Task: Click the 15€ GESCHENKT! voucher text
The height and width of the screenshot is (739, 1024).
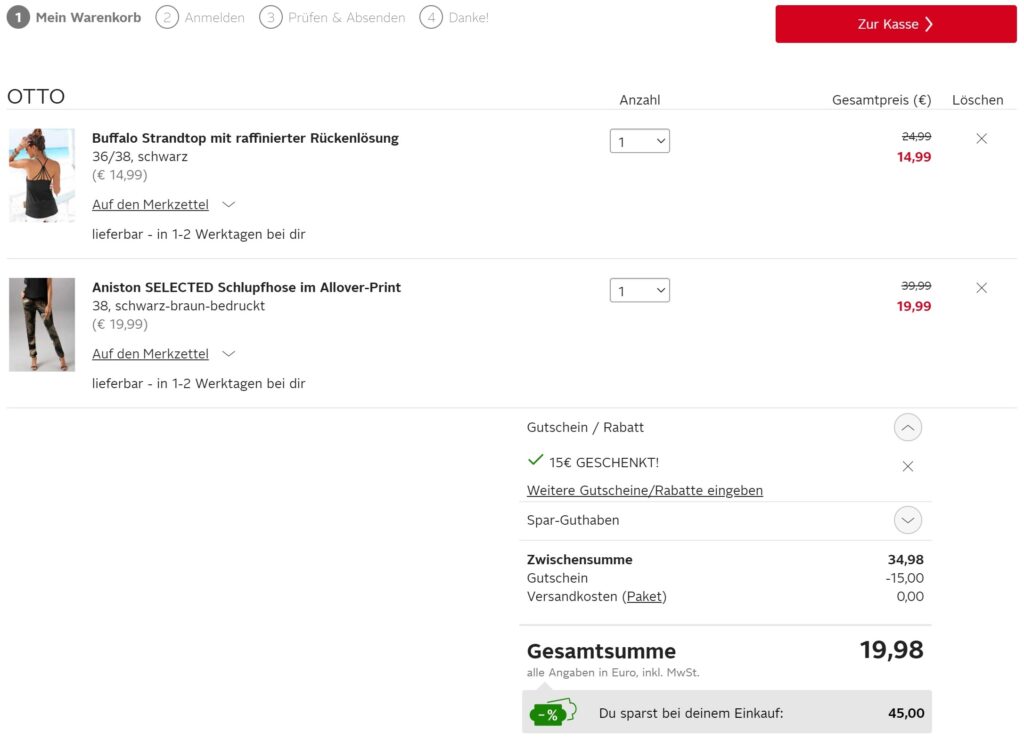Action: click(x=604, y=463)
